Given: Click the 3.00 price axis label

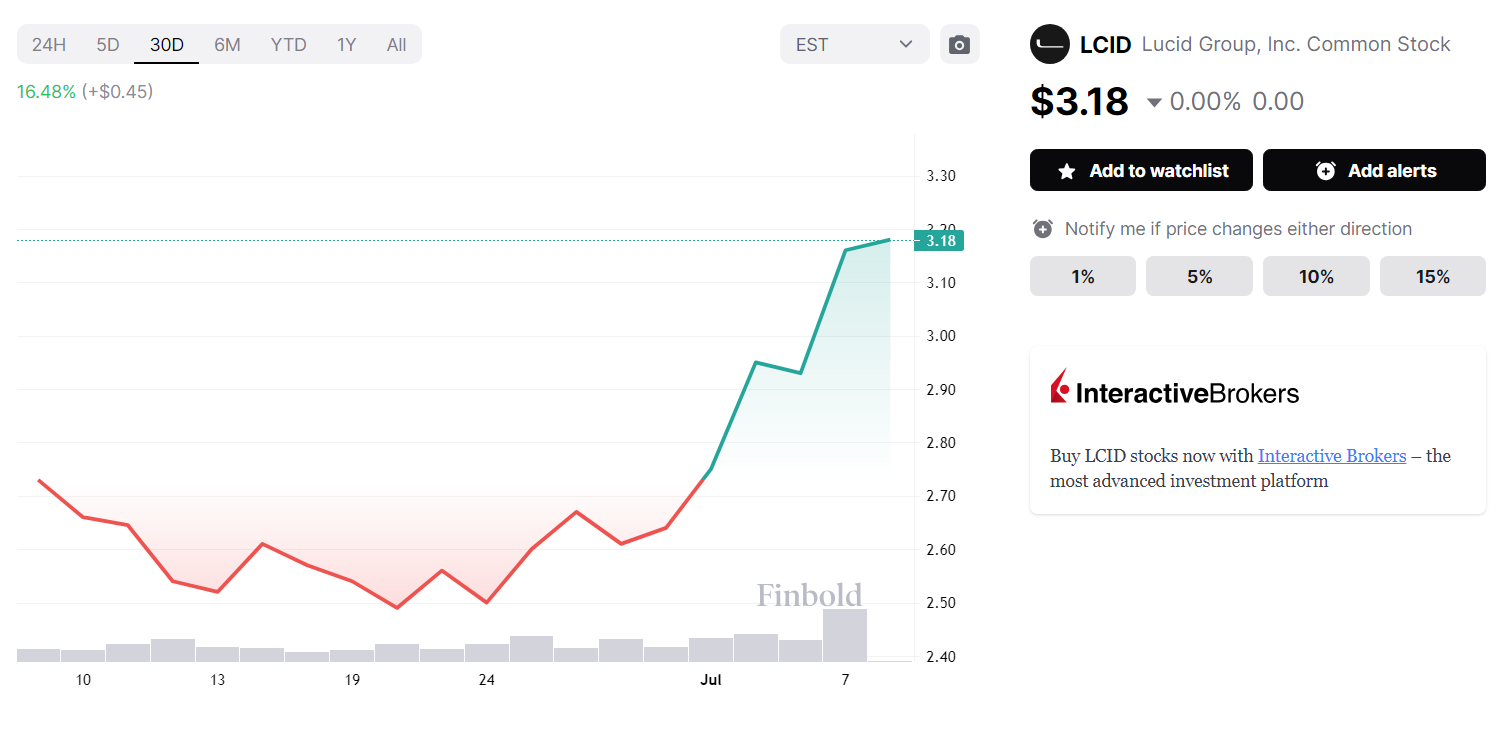Looking at the screenshot, I should 941,336.
